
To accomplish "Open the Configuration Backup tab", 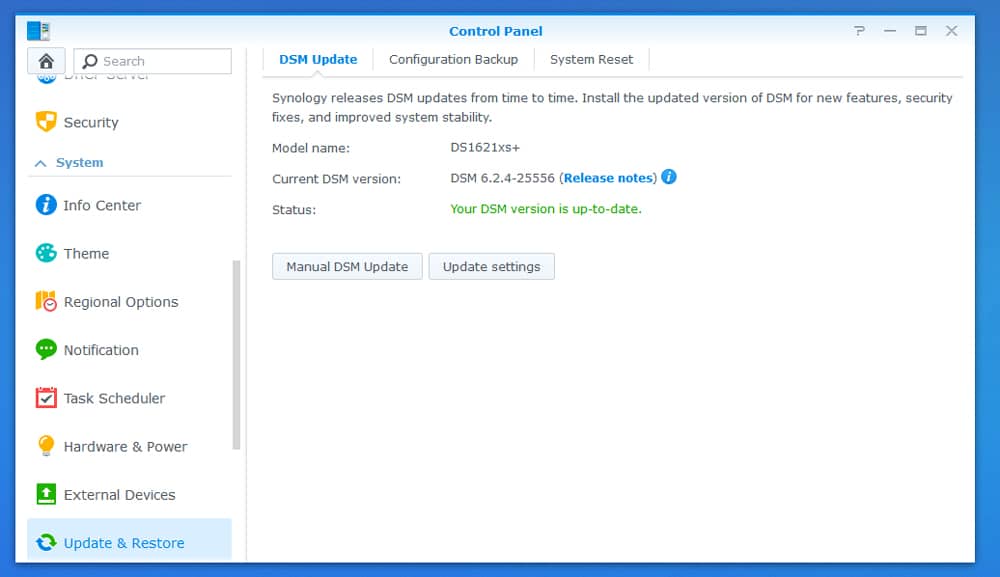I will 453,59.
